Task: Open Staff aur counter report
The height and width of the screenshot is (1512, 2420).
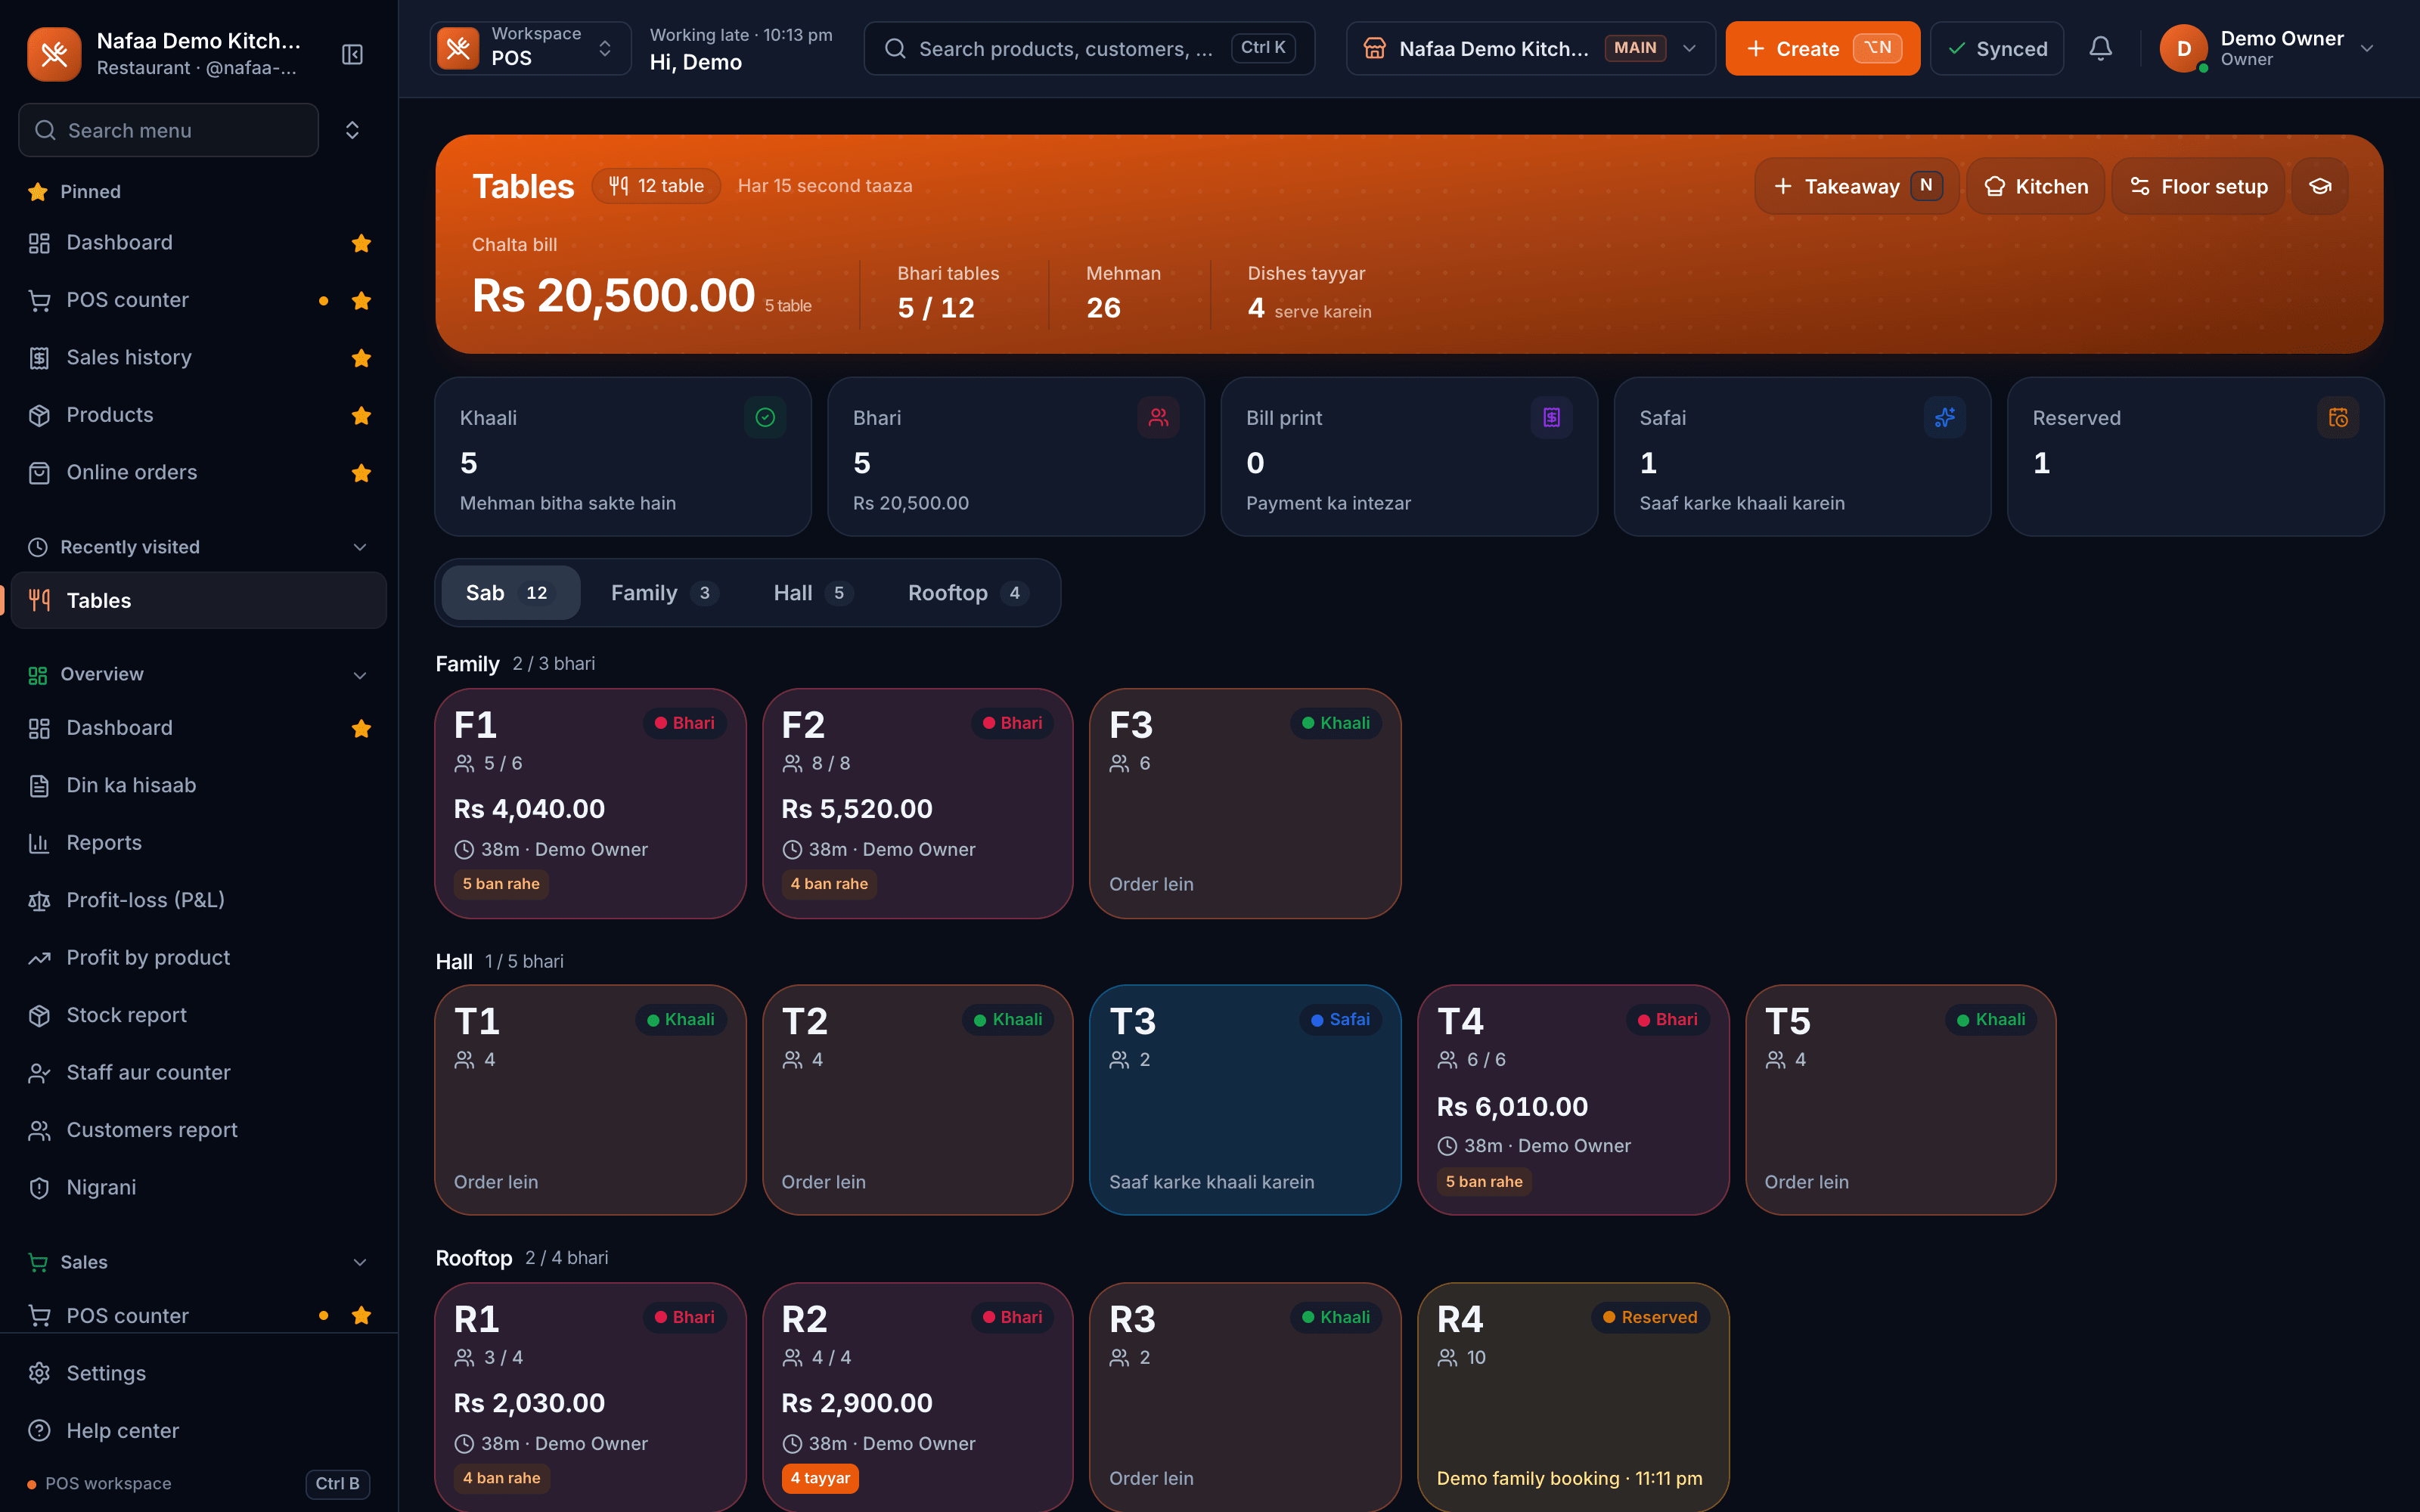Action: (198, 1072)
